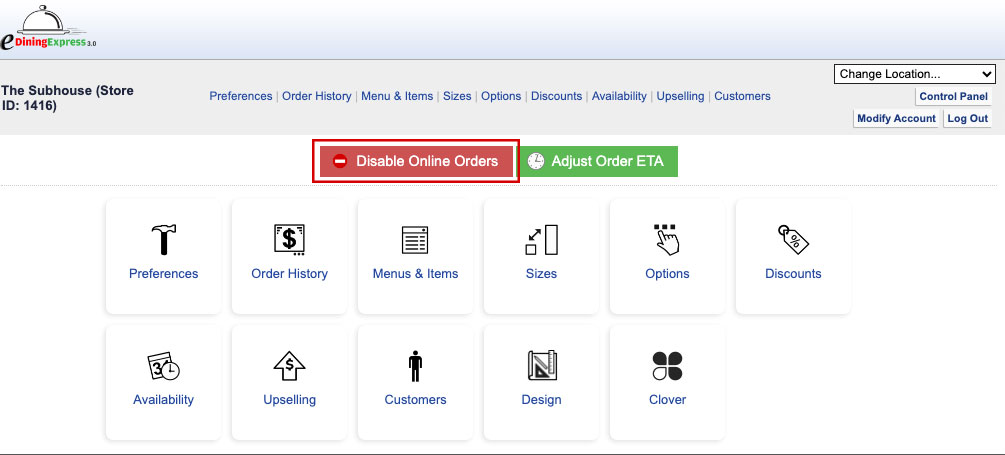
Task: Select the Sizes resize icon
Action: pos(541,240)
